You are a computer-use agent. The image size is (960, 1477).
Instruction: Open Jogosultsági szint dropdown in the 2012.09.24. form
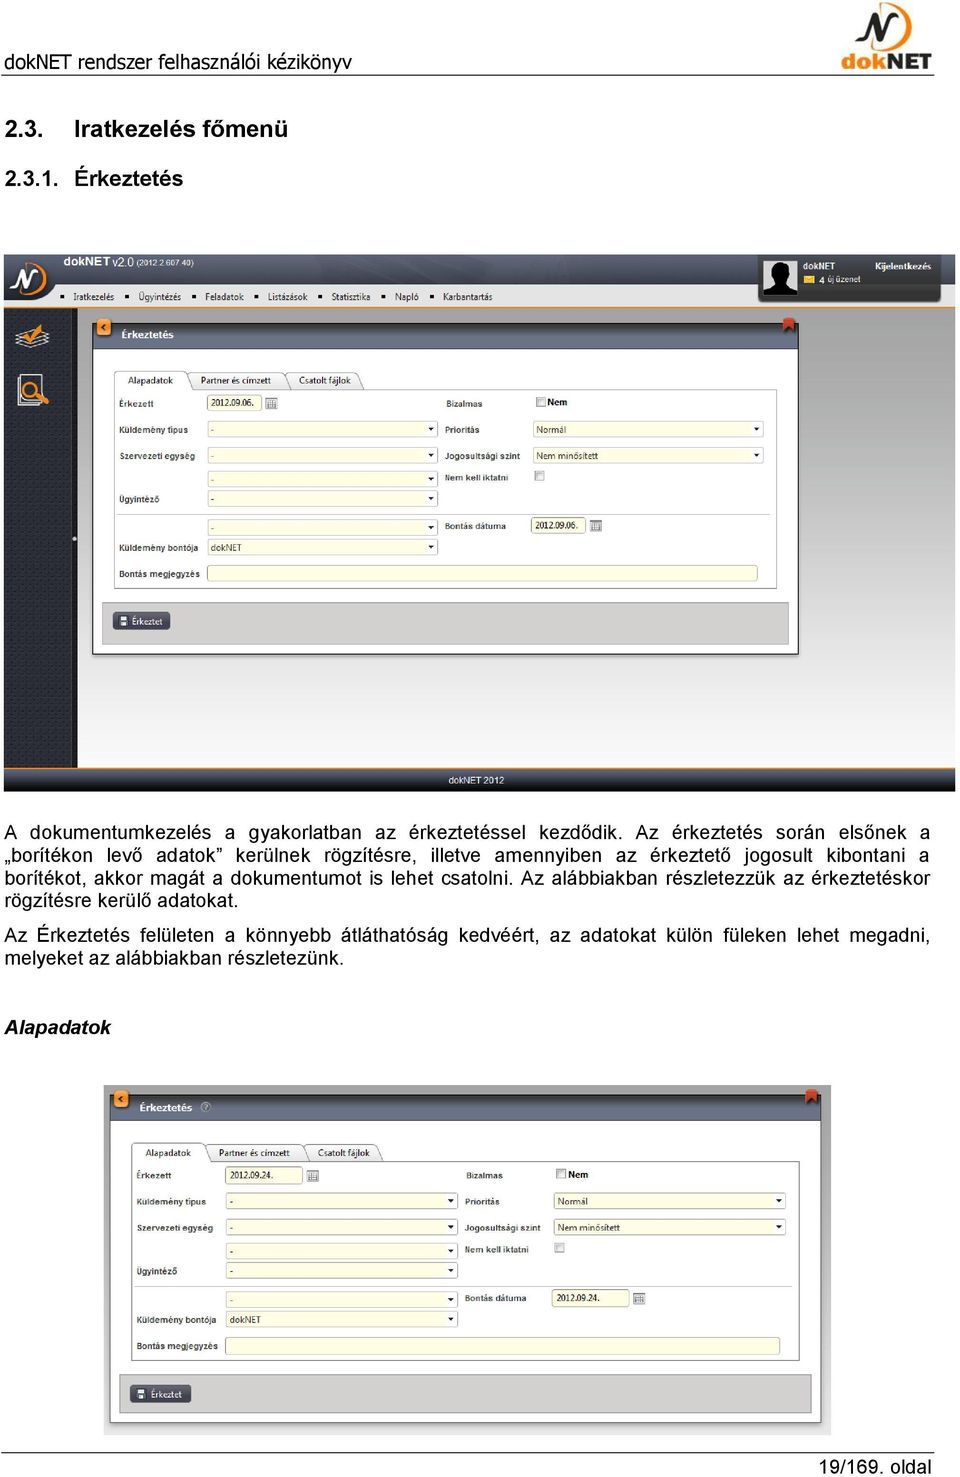coord(670,1227)
